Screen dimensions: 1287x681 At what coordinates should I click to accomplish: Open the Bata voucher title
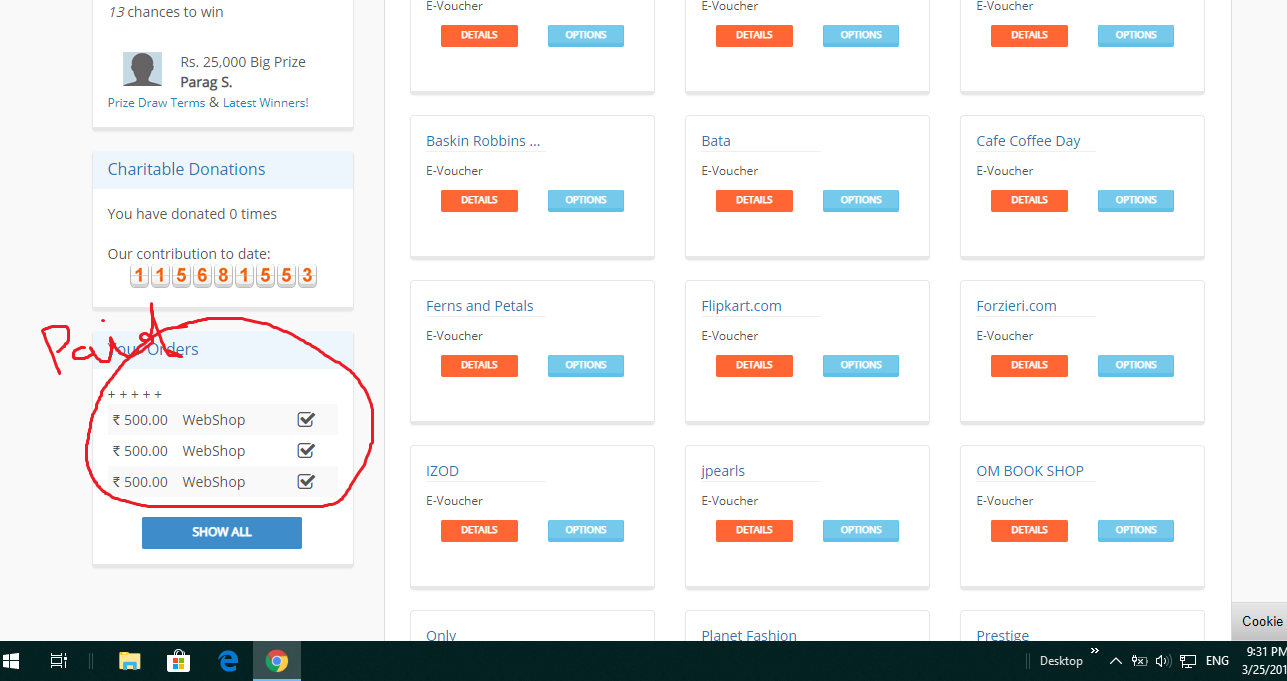pyautogui.click(x=716, y=141)
